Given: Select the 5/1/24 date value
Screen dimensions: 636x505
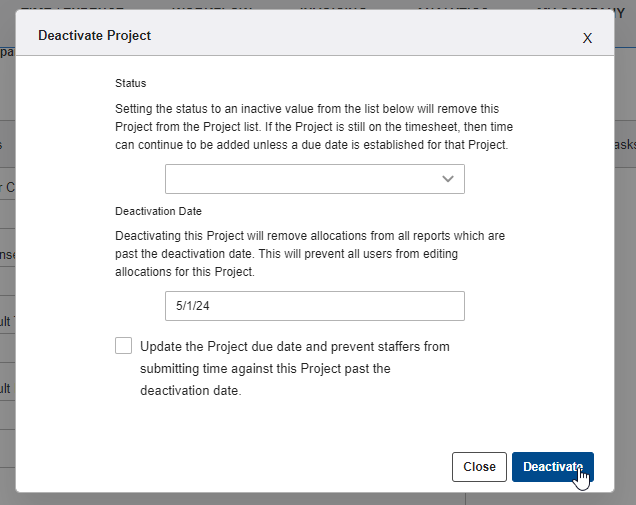Looking at the screenshot, I should 192,306.
